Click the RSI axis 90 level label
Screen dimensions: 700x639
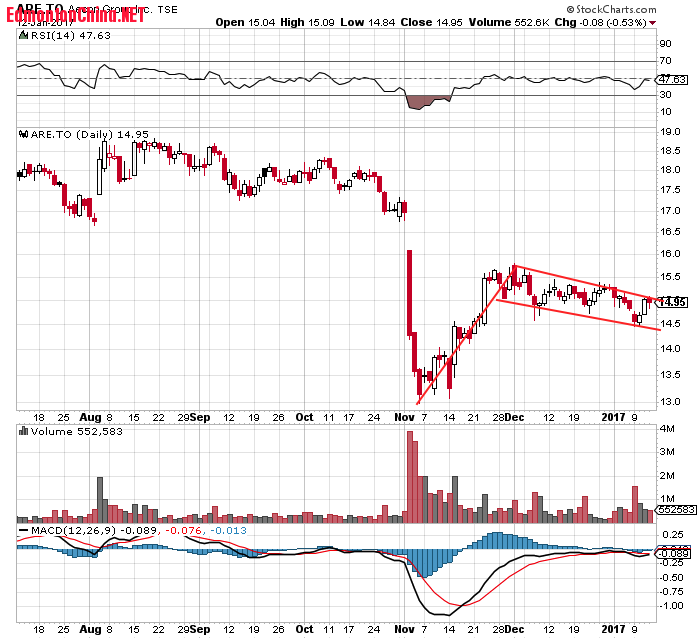[x=665, y=43]
